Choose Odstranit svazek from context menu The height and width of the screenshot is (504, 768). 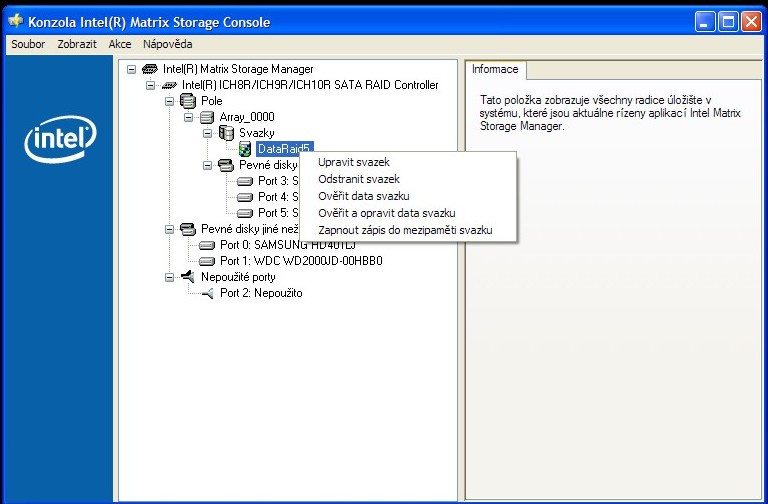tap(358, 179)
